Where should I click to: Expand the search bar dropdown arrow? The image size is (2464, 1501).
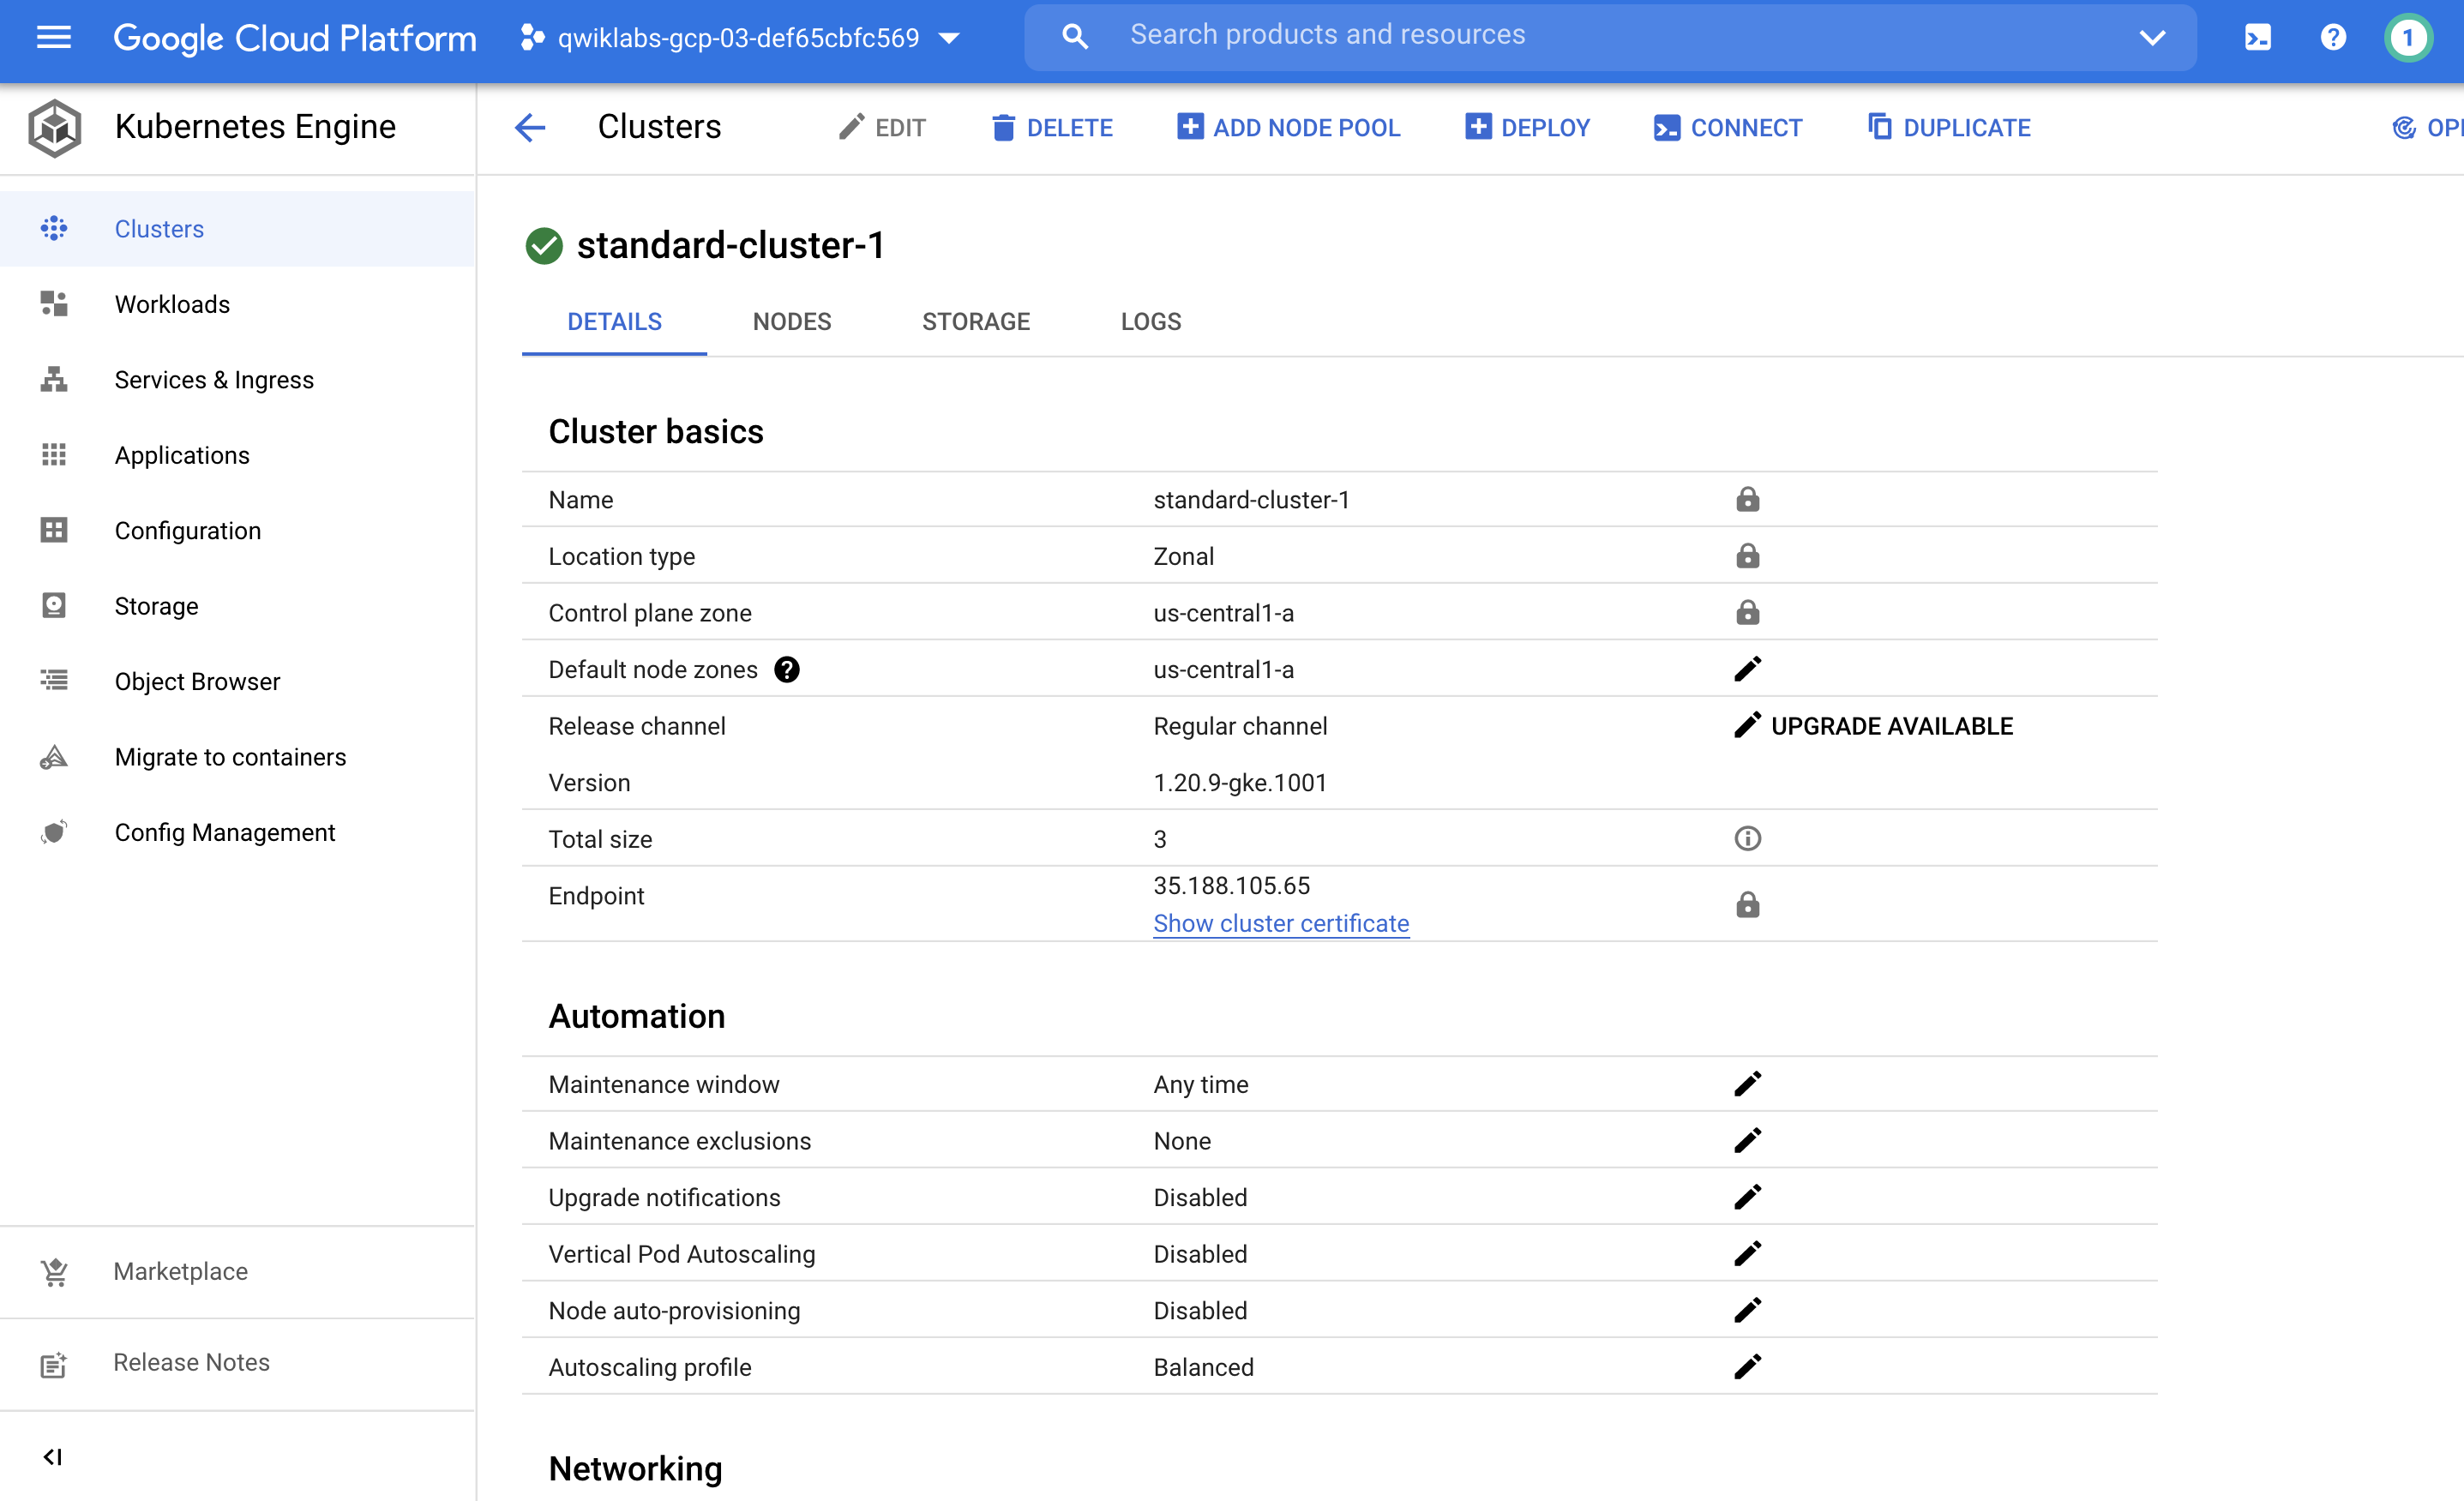click(2152, 38)
